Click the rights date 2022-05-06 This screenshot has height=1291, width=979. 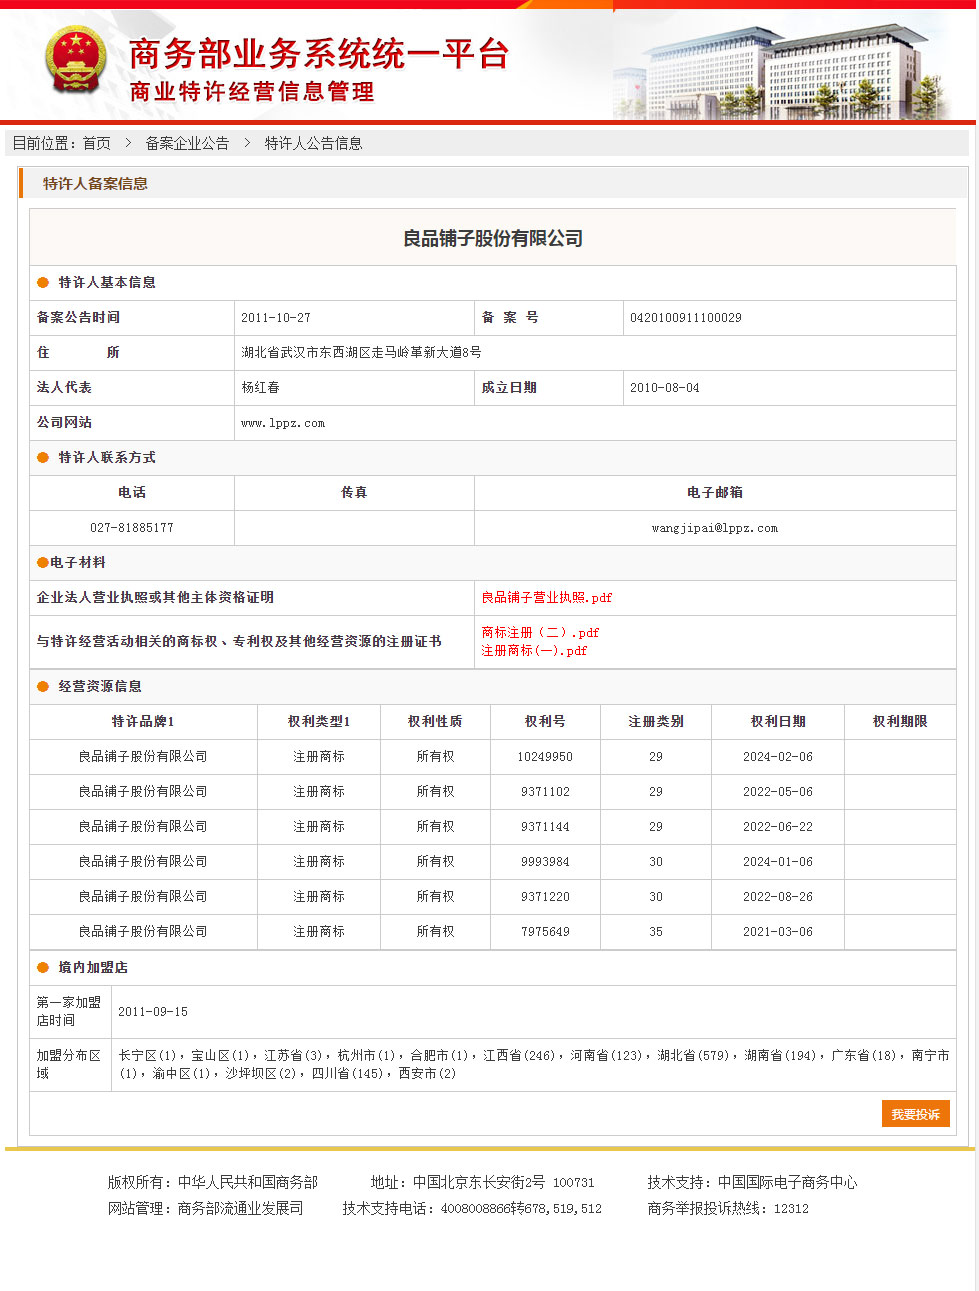778,792
